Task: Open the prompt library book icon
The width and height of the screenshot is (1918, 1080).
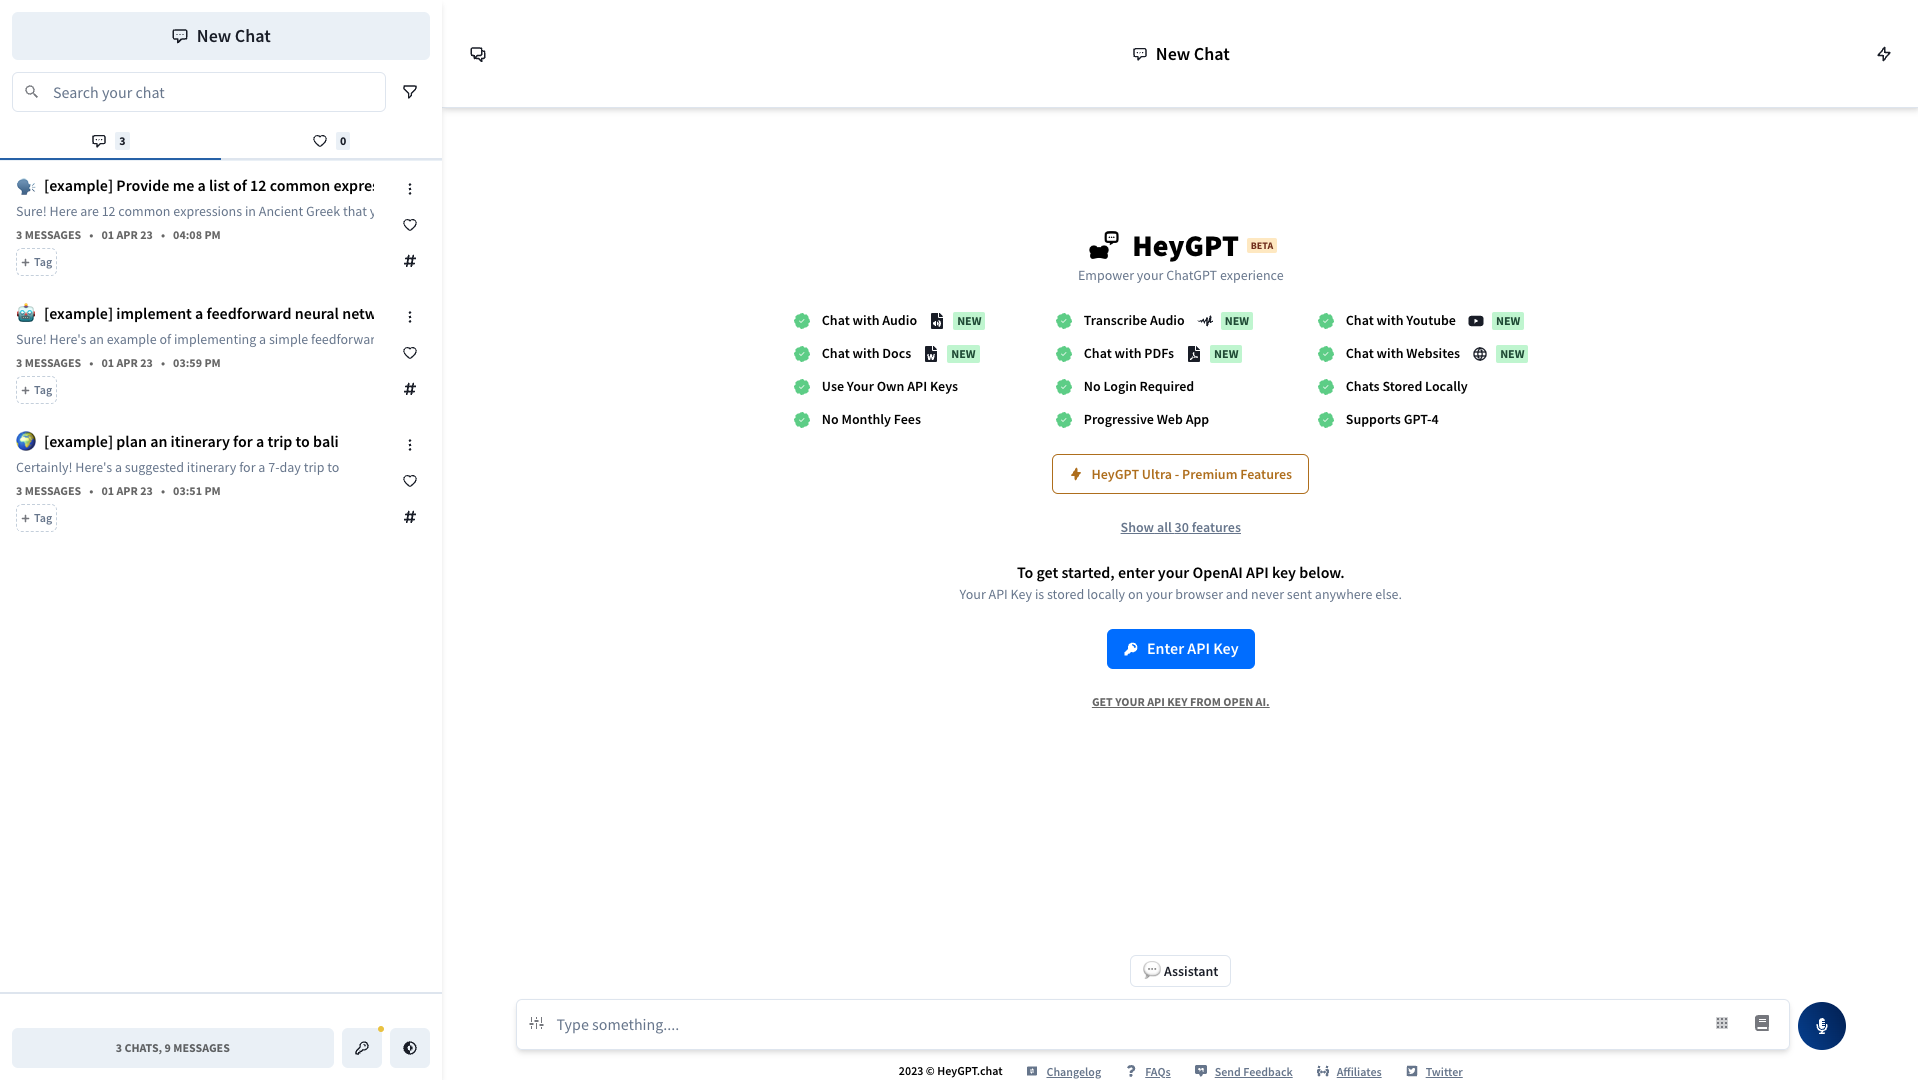Action: tap(1762, 1023)
